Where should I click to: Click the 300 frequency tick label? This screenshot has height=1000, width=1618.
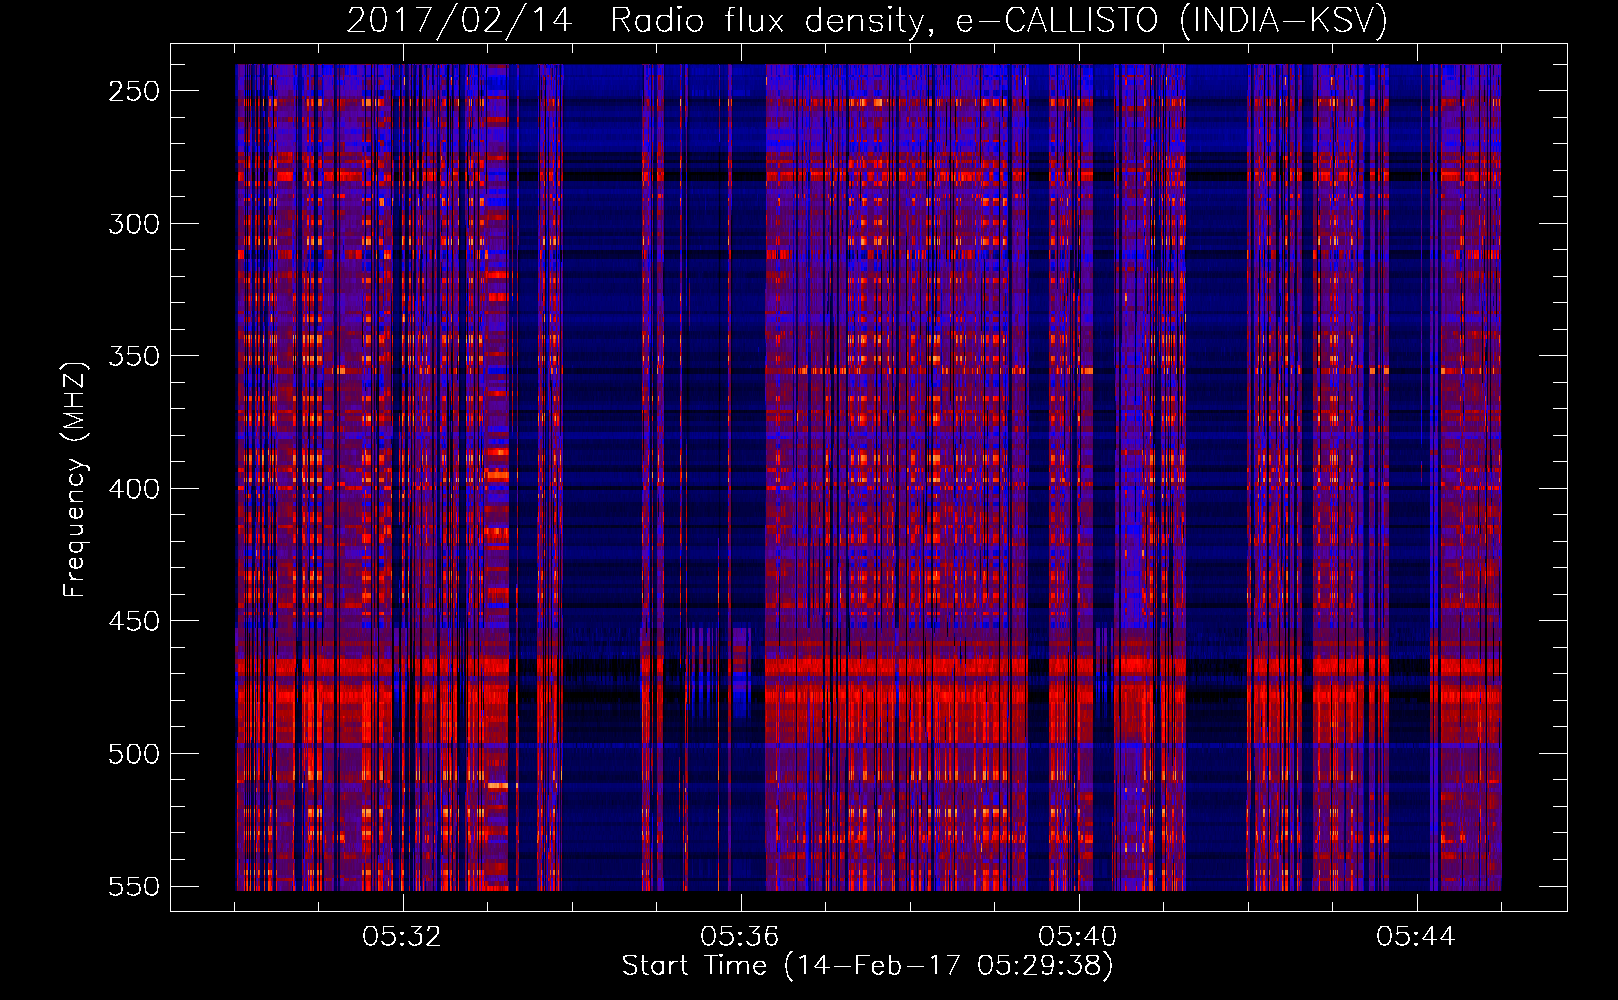coord(134,224)
